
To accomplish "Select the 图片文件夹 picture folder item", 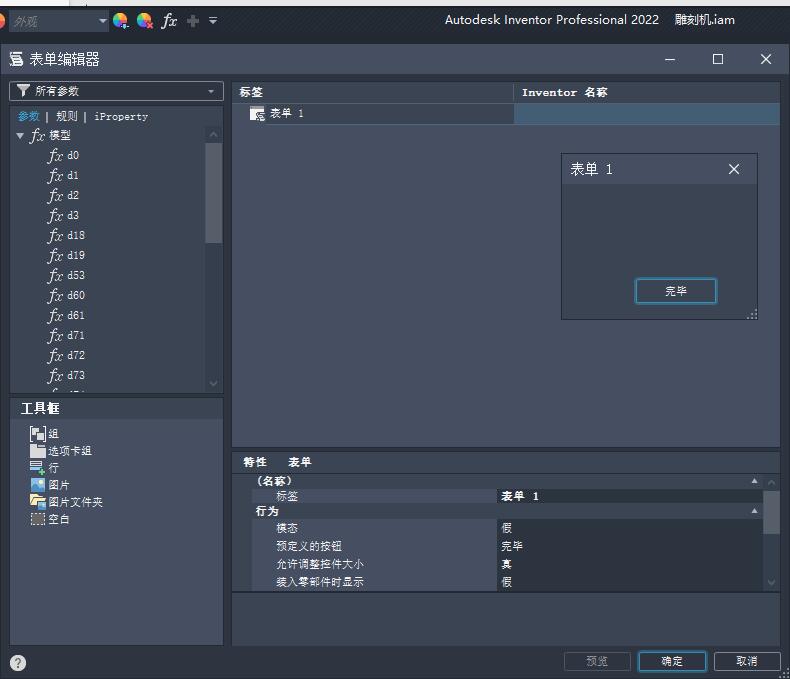I will [66, 502].
